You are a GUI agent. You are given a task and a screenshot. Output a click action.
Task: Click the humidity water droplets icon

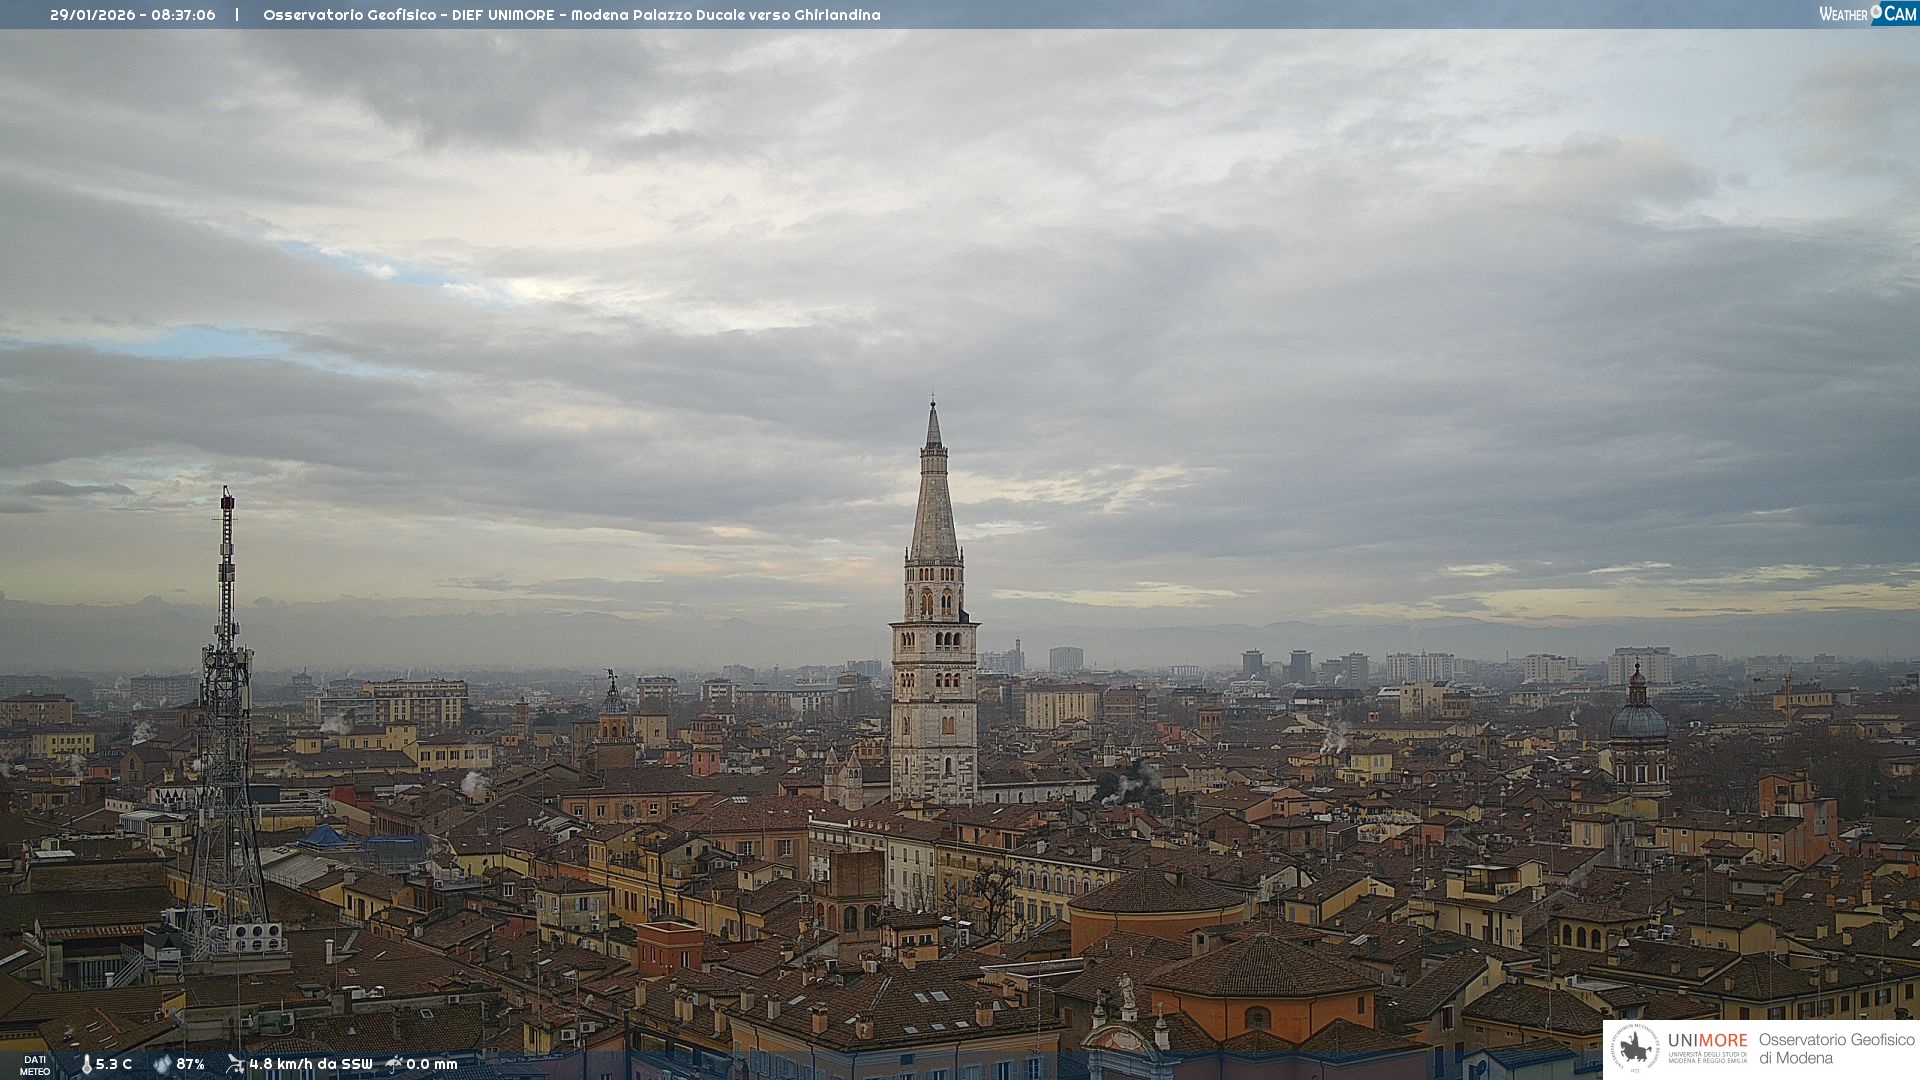click(x=162, y=1064)
